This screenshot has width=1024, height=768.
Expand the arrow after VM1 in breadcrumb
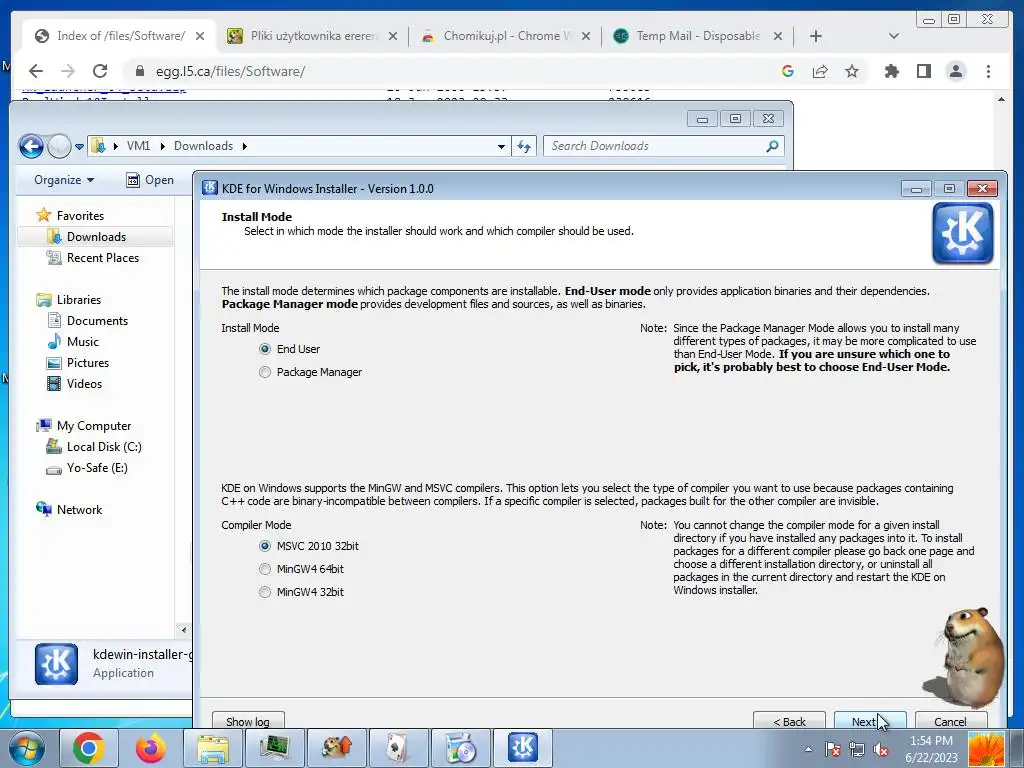(x=163, y=146)
